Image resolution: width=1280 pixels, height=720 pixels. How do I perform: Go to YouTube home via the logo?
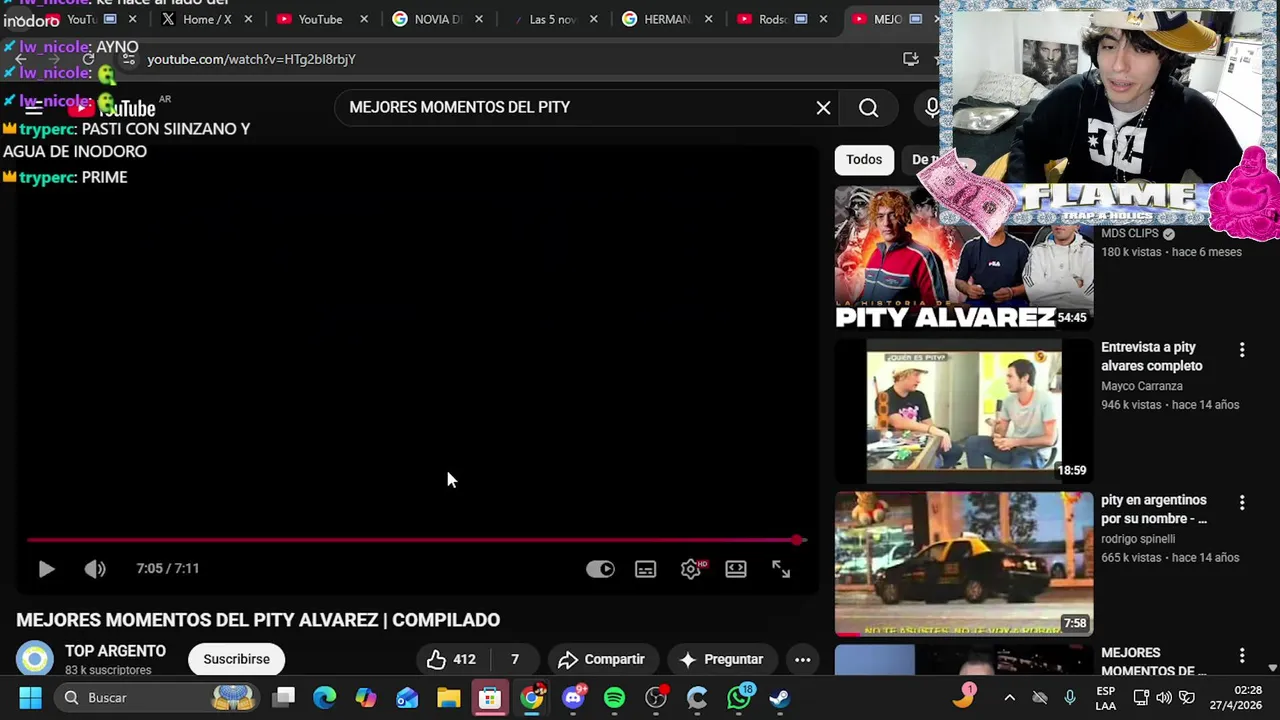click(112, 108)
